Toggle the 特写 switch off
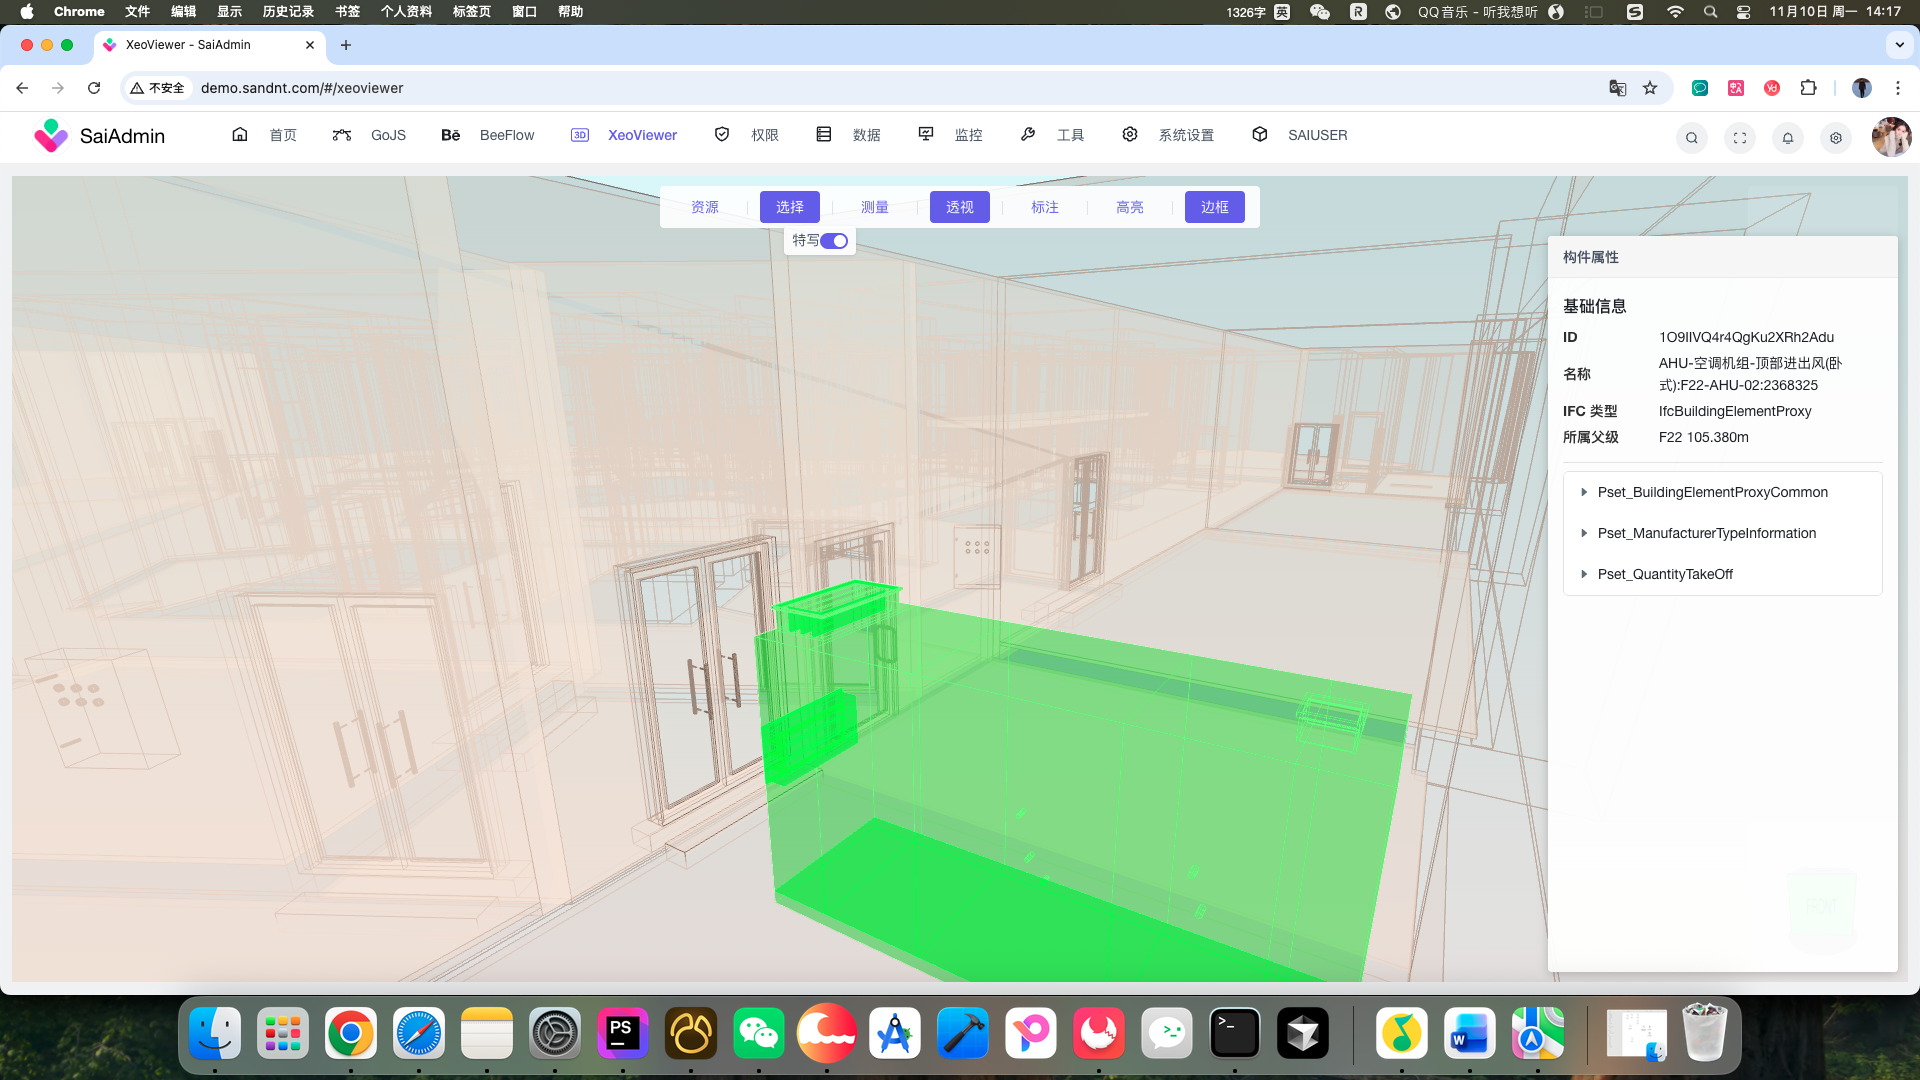The width and height of the screenshot is (1920, 1080). [834, 241]
